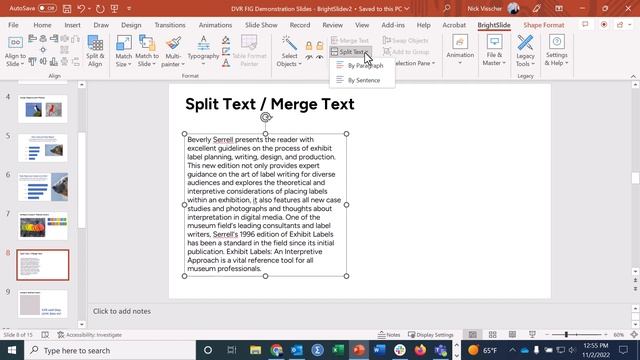Open the Multi-painter dropdown
640x360 pixels.
pos(173,51)
